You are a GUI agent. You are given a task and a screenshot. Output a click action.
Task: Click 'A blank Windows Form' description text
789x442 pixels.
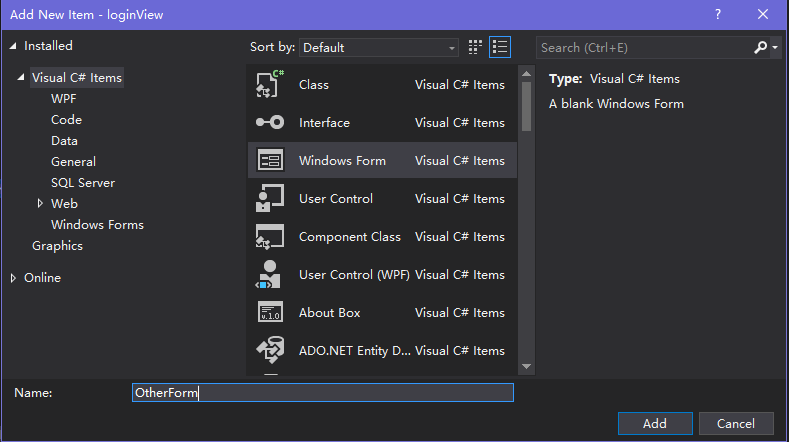(616, 104)
